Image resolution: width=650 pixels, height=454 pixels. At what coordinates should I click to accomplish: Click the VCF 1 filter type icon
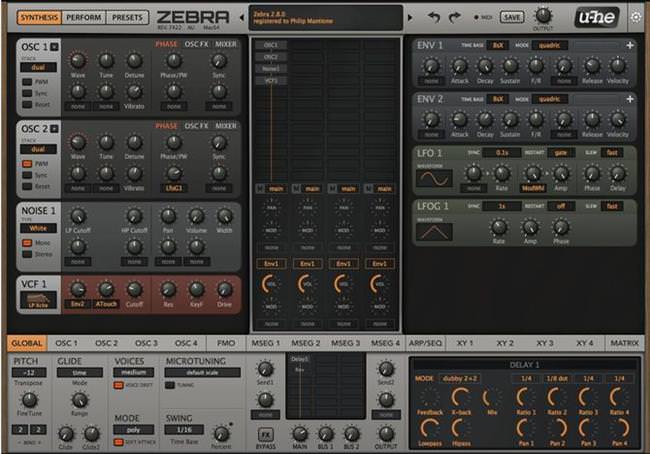pyautogui.click(x=38, y=300)
